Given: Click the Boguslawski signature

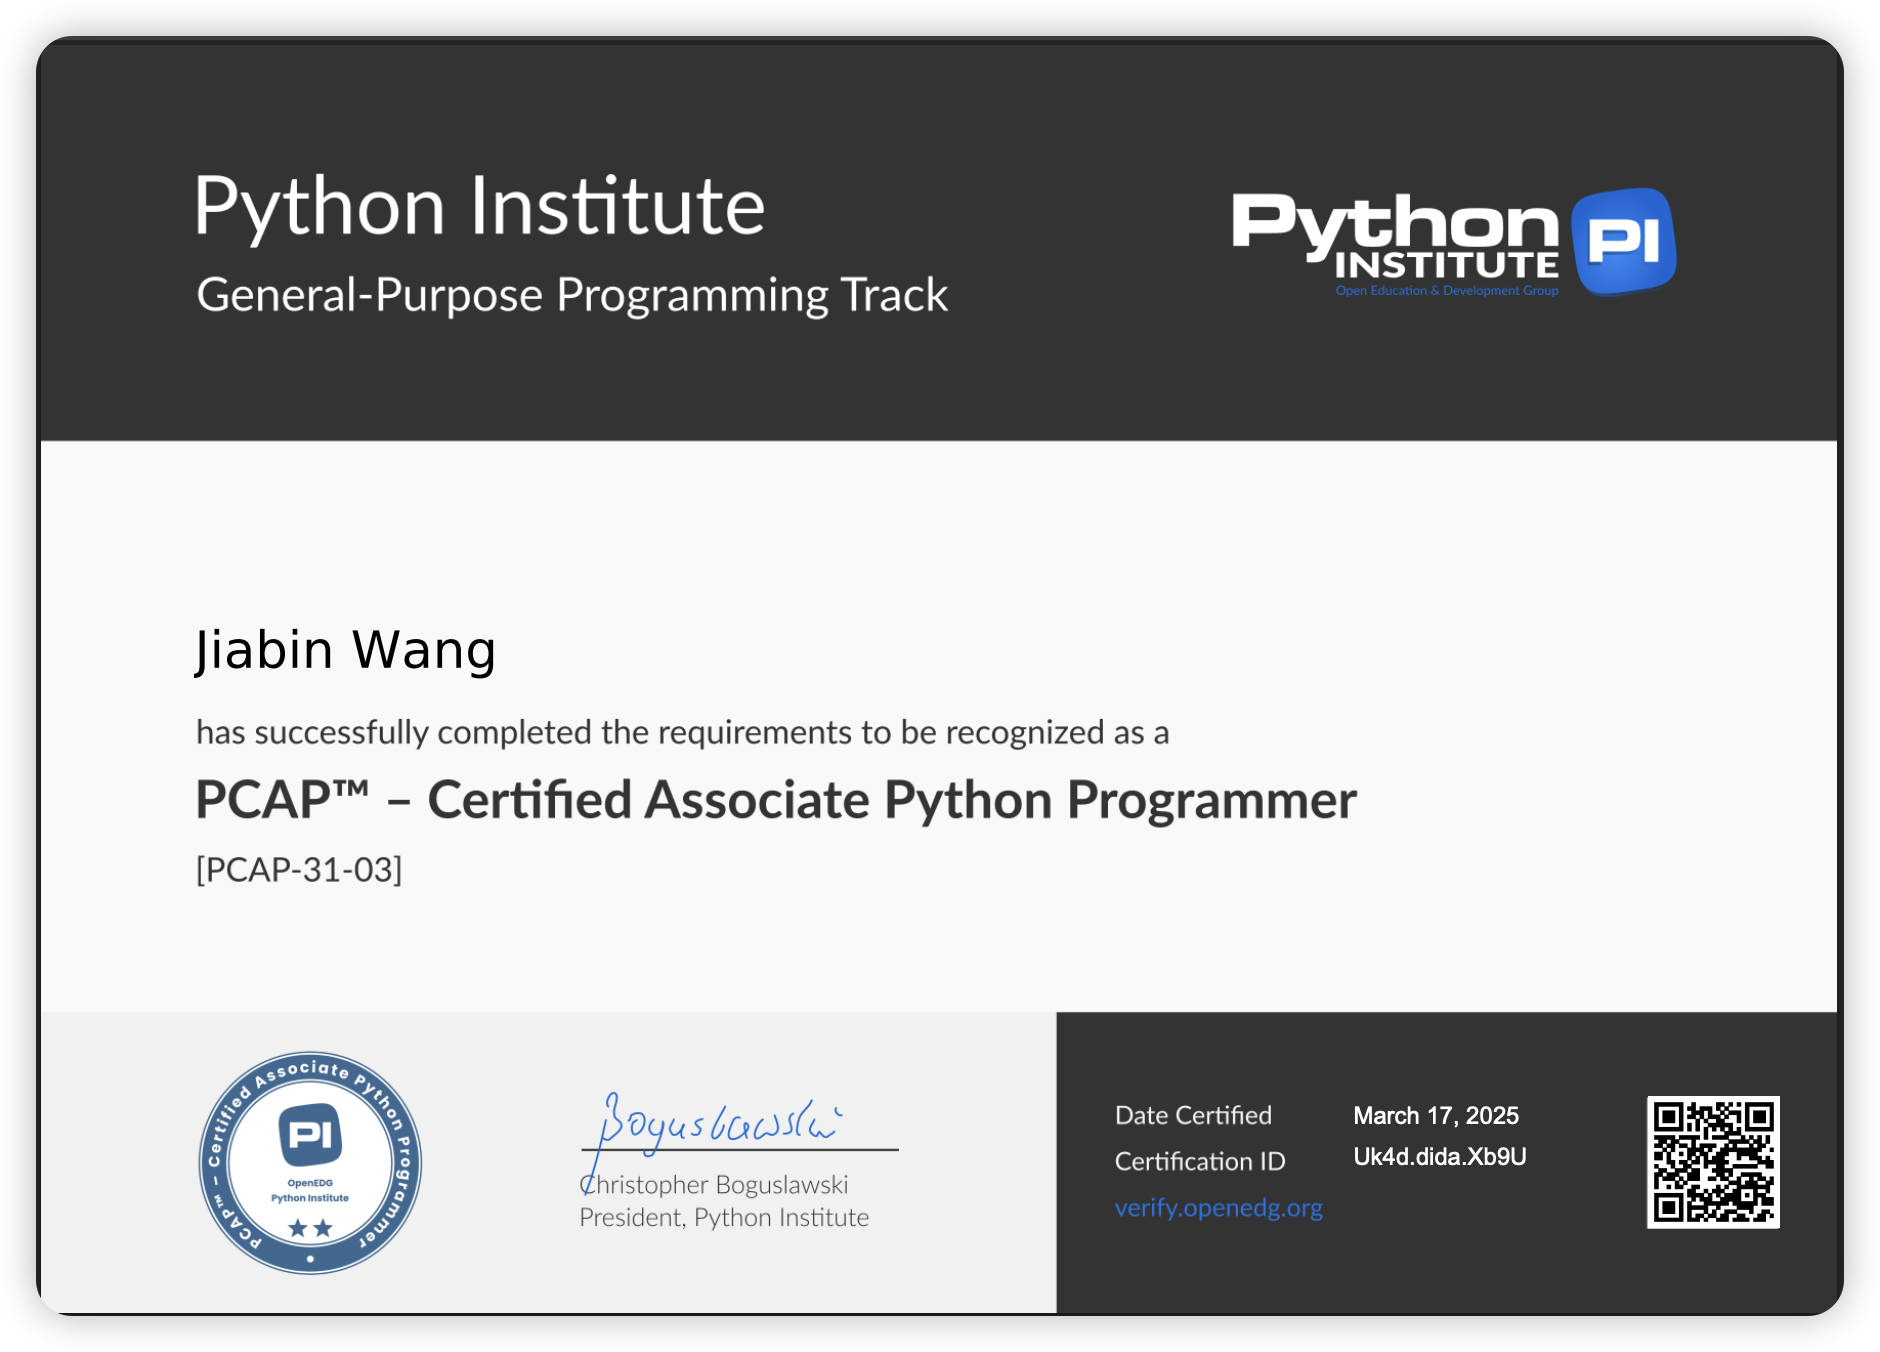Looking at the screenshot, I should pyautogui.click(x=720, y=1125).
